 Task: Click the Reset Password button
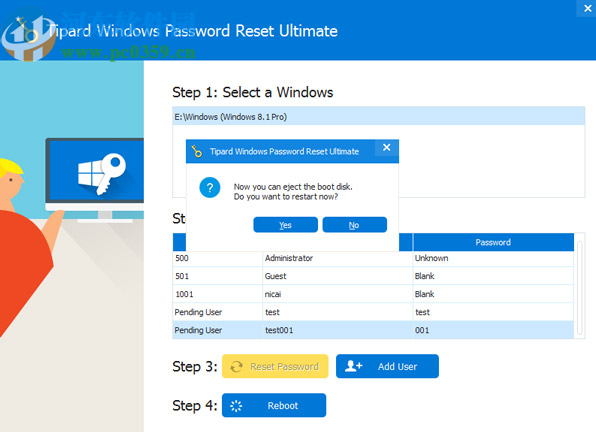tap(275, 366)
